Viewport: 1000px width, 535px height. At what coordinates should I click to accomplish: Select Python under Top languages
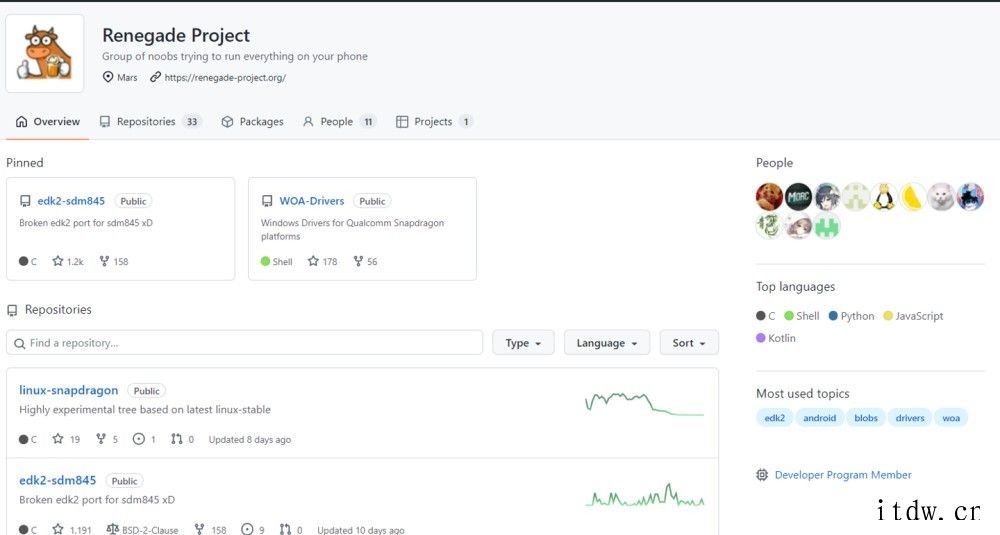(851, 316)
